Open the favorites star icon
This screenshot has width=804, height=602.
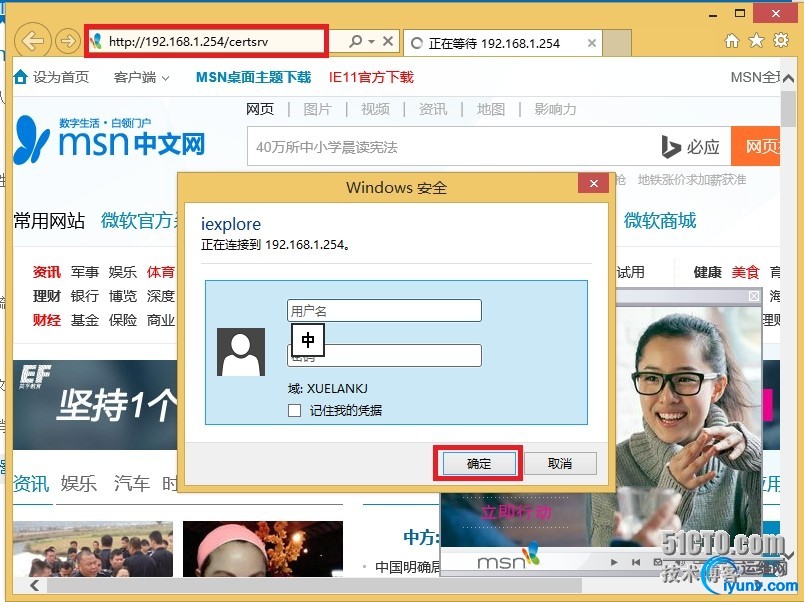pyautogui.click(x=756, y=41)
